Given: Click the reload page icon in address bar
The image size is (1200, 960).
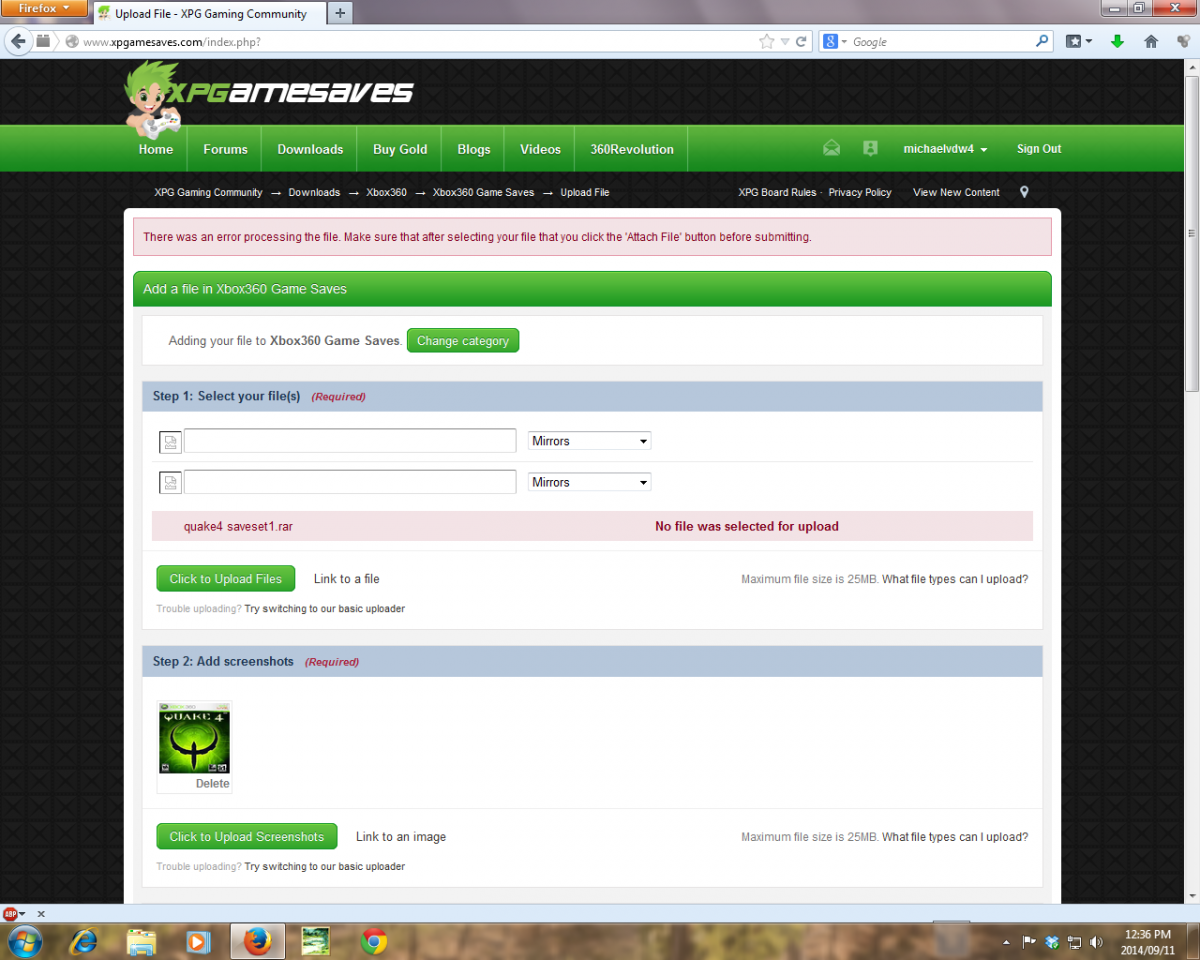Looking at the screenshot, I should click(x=801, y=42).
